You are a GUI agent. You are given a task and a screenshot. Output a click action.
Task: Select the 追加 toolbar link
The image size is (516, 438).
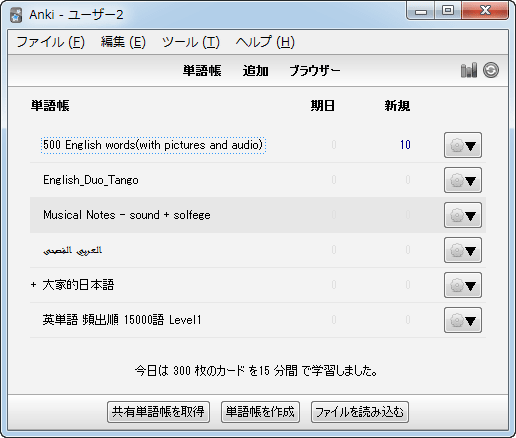pos(255,71)
